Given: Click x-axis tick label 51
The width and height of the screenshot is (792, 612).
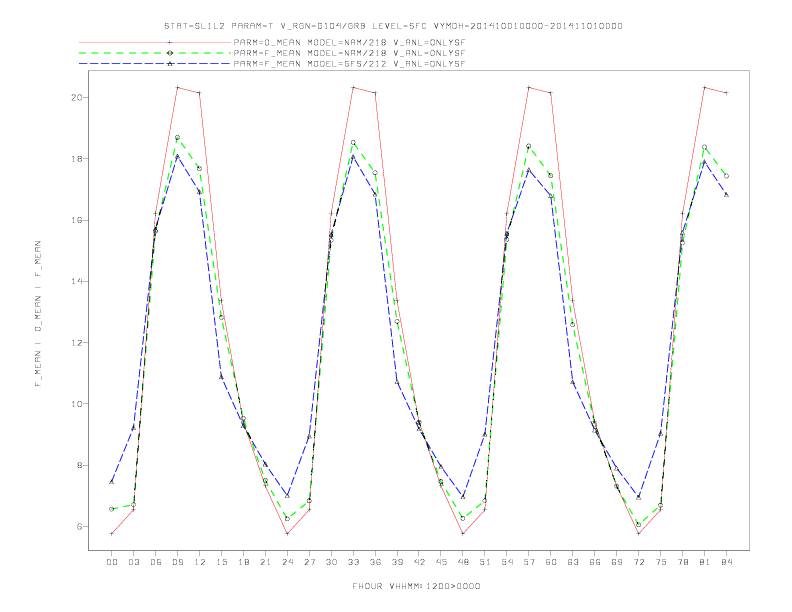Looking at the screenshot, I should click(485, 562).
